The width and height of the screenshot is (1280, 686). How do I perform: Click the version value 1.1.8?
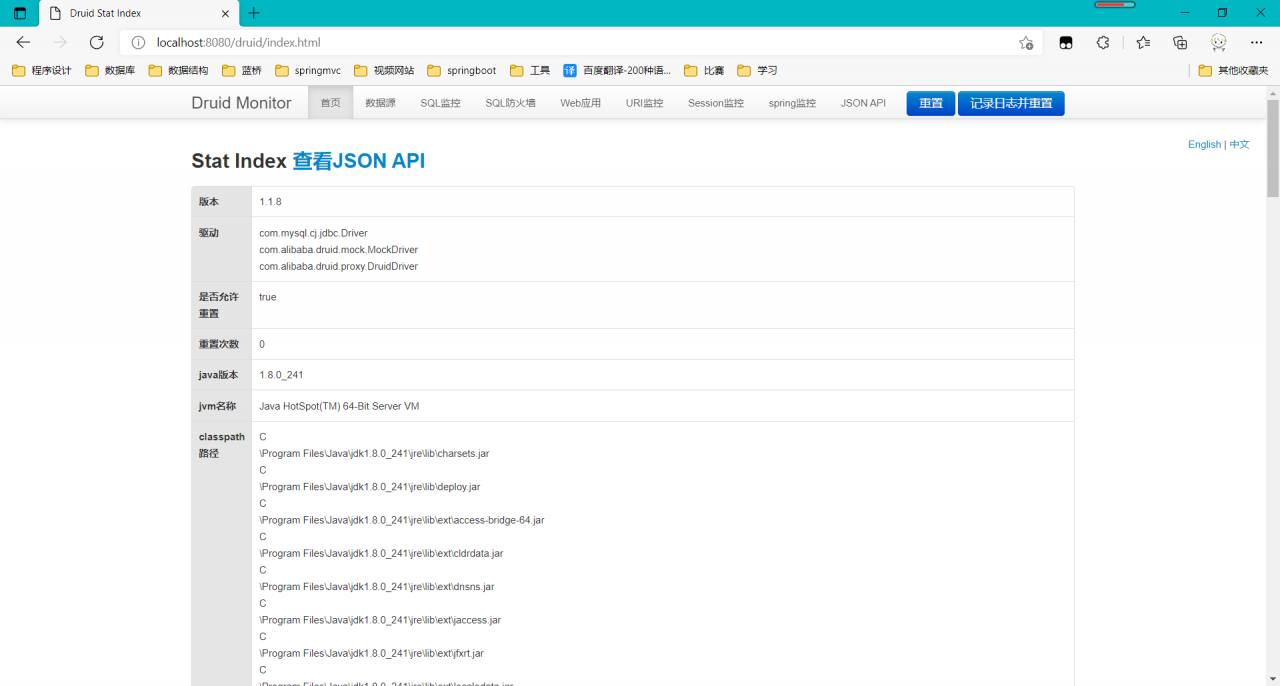pyautogui.click(x=270, y=202)
